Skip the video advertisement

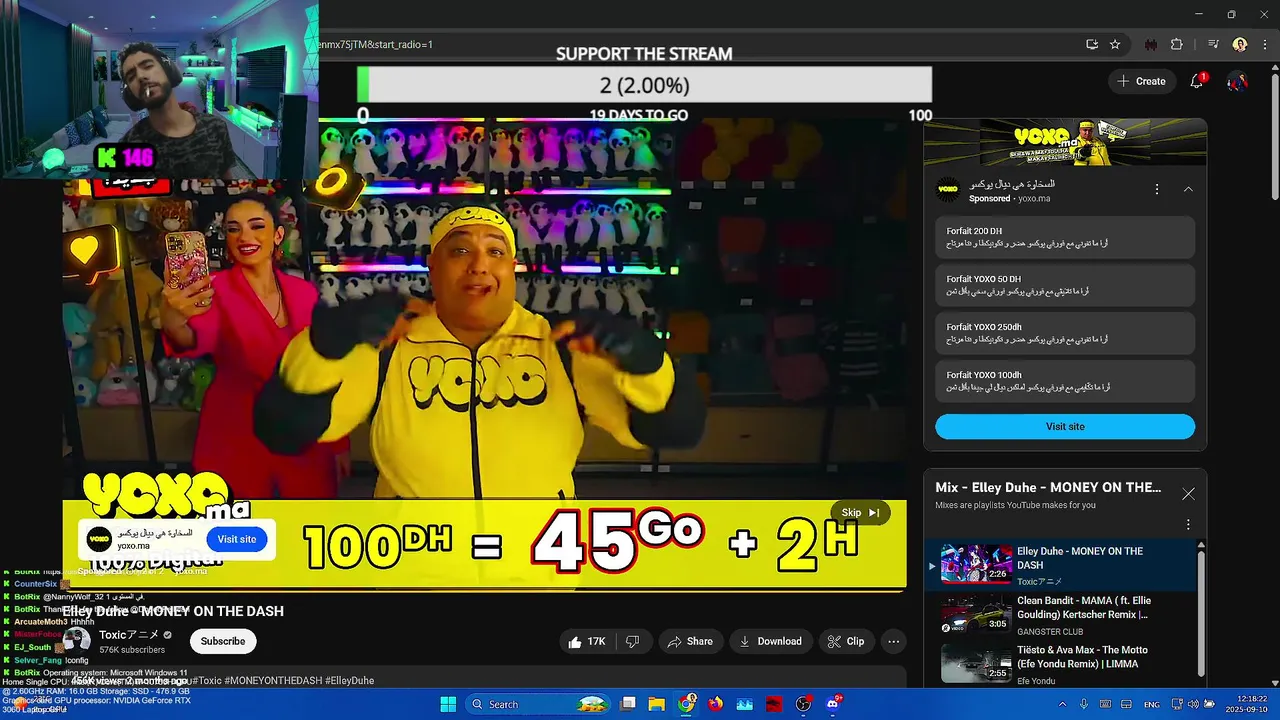pyautogui.click(x=859, y=512)
